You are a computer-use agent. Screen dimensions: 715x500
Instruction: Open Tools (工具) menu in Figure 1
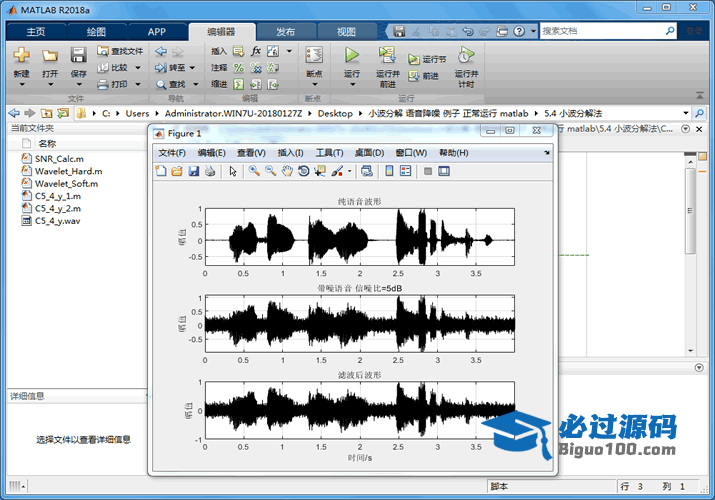coord(330,153)
